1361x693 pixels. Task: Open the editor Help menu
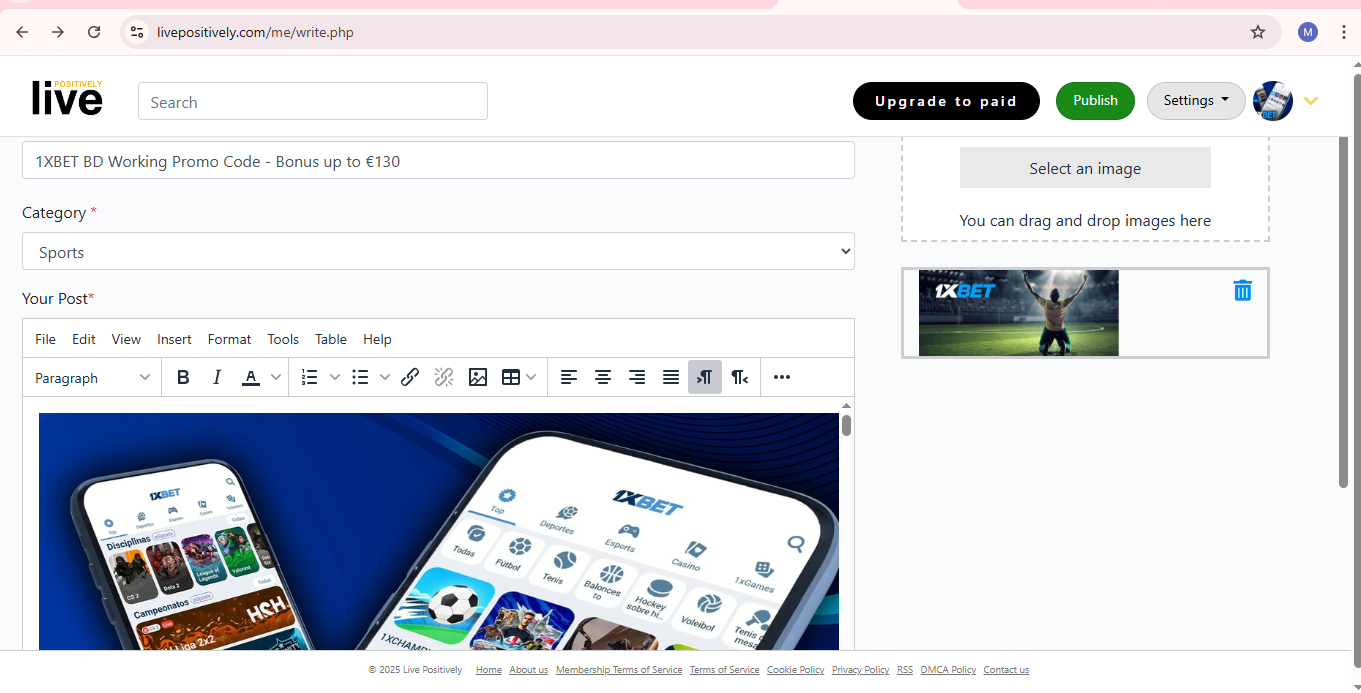(377, 339)
